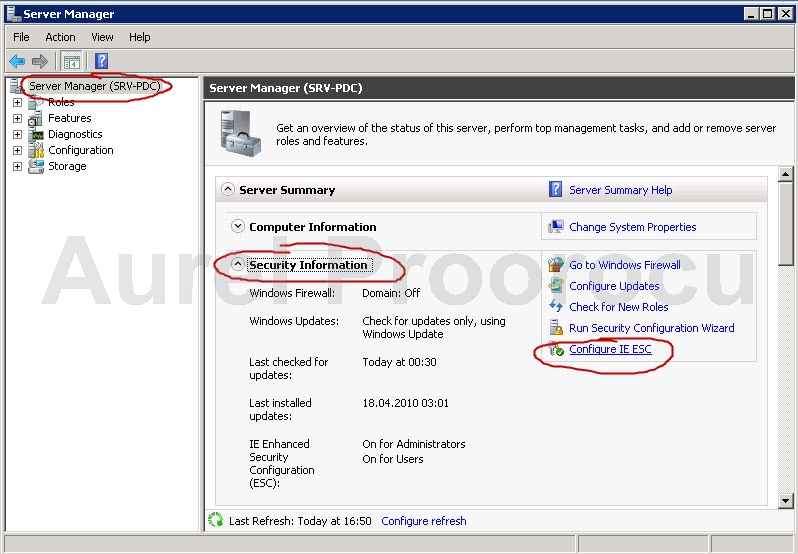Click the Server Summary Help question mark icon
This screenshot has width=798, height=554.
(555, 189)
